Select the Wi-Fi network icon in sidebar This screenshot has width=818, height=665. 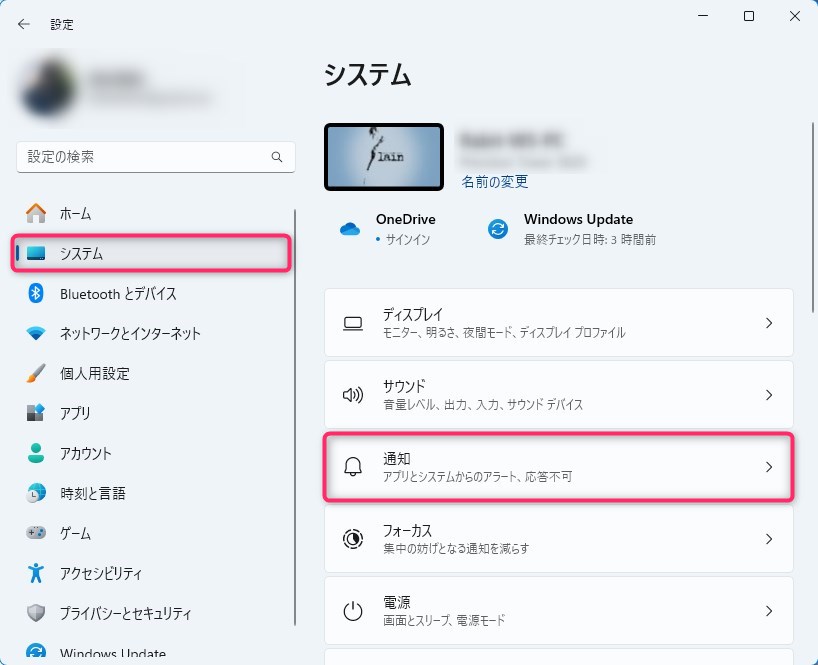pos(36,333)
